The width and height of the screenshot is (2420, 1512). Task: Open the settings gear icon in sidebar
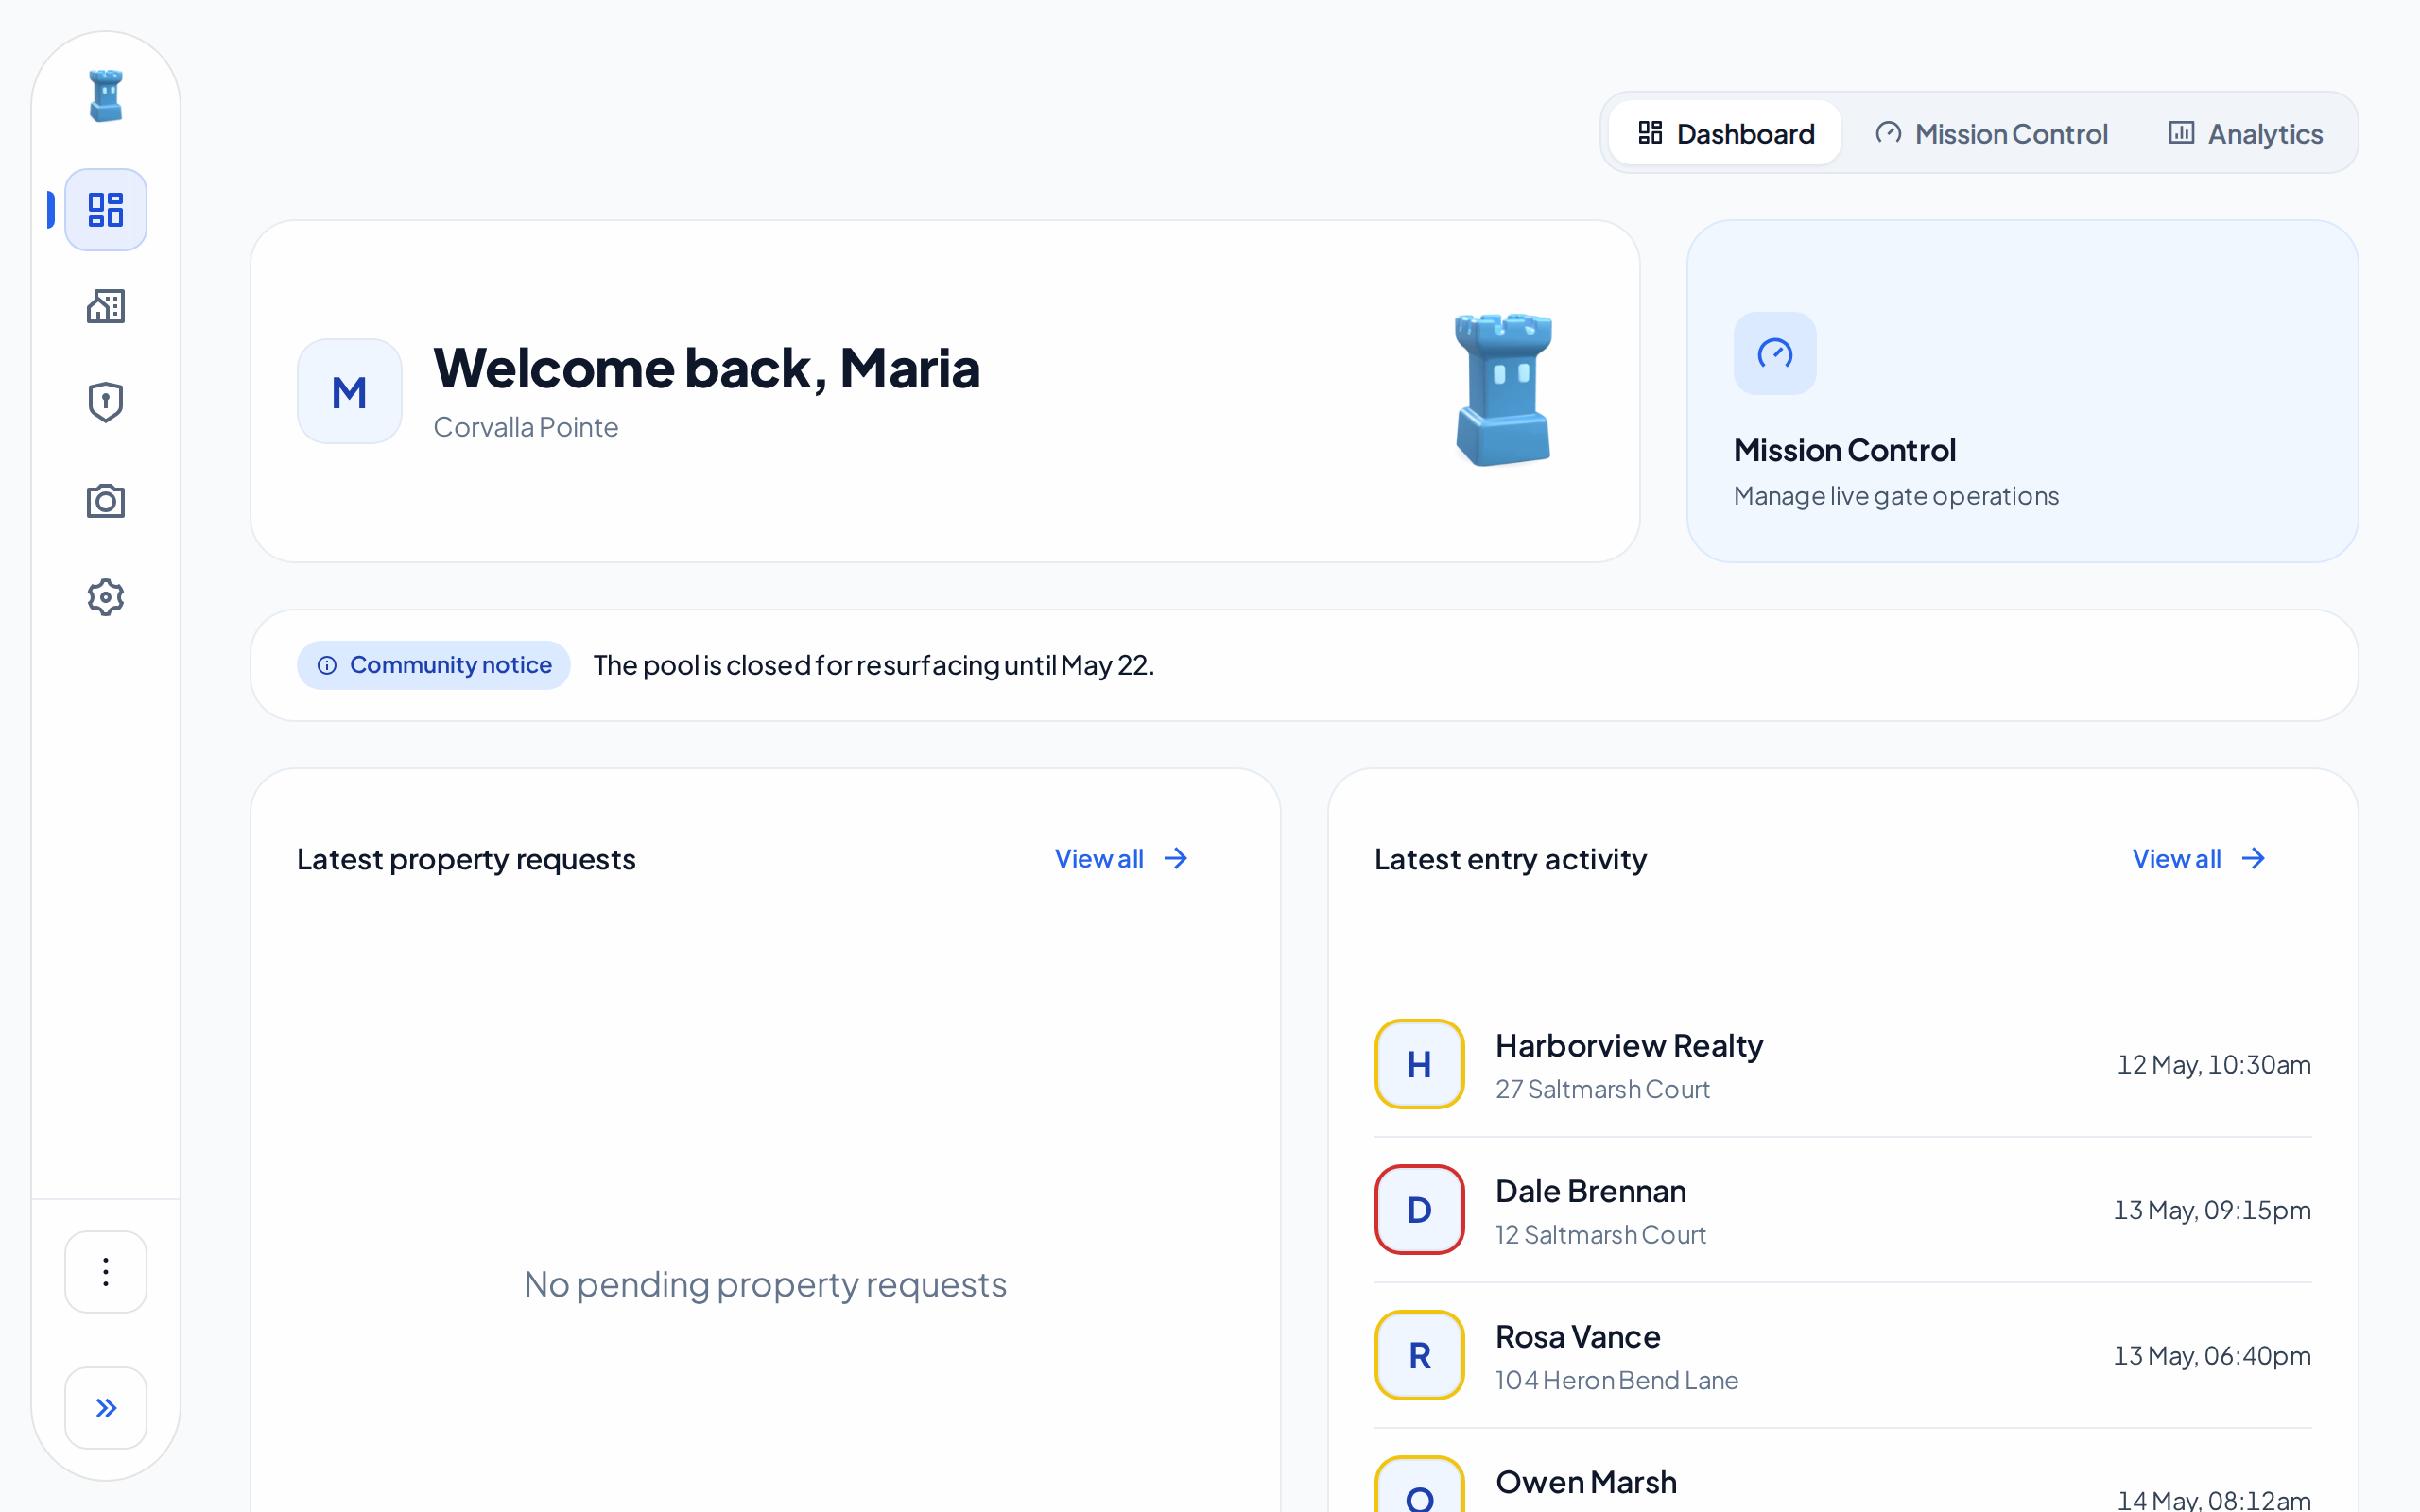pyautogui.click(x=106, y=597)
